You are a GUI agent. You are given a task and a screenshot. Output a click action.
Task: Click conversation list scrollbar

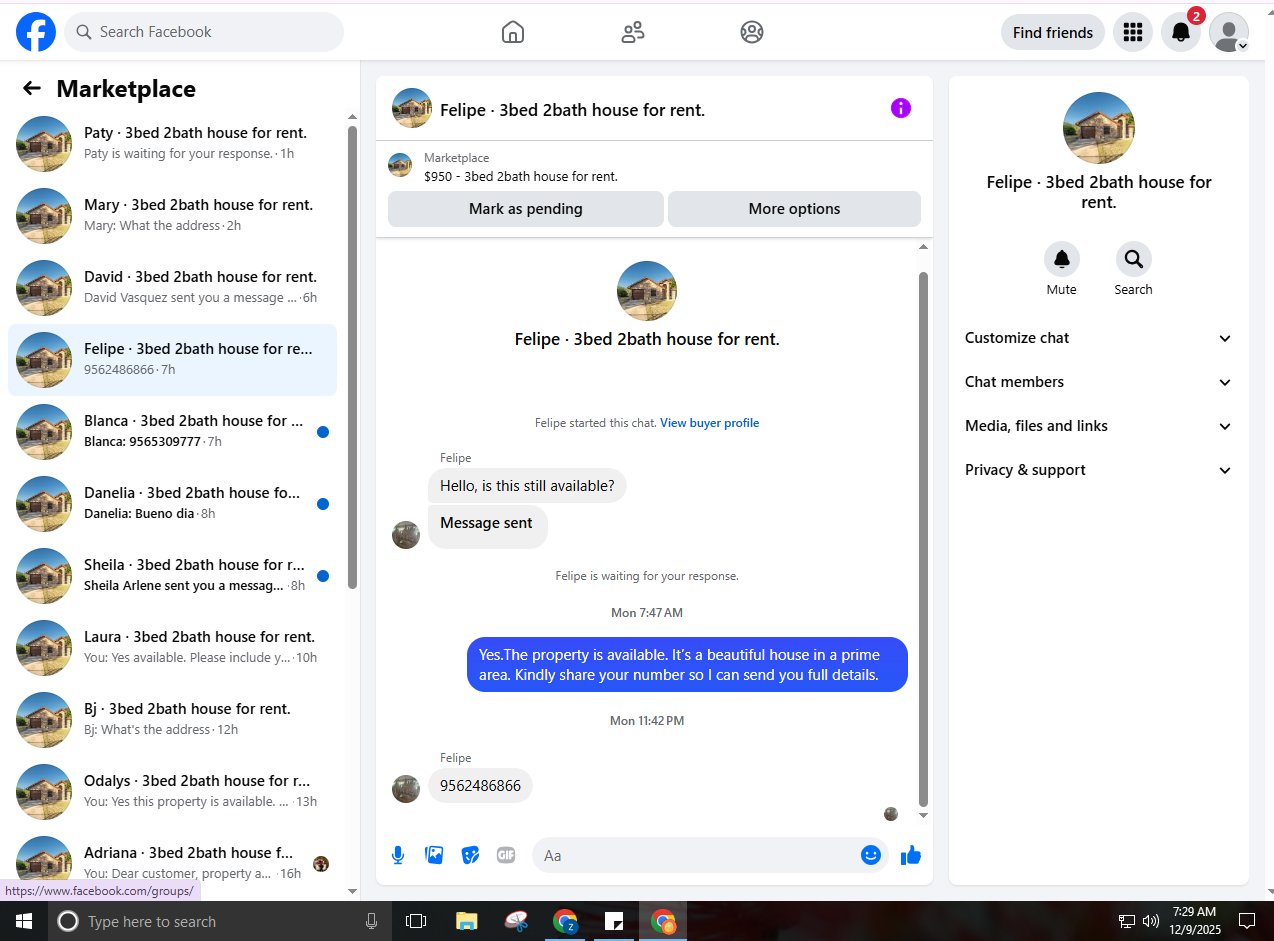point(352,358)
